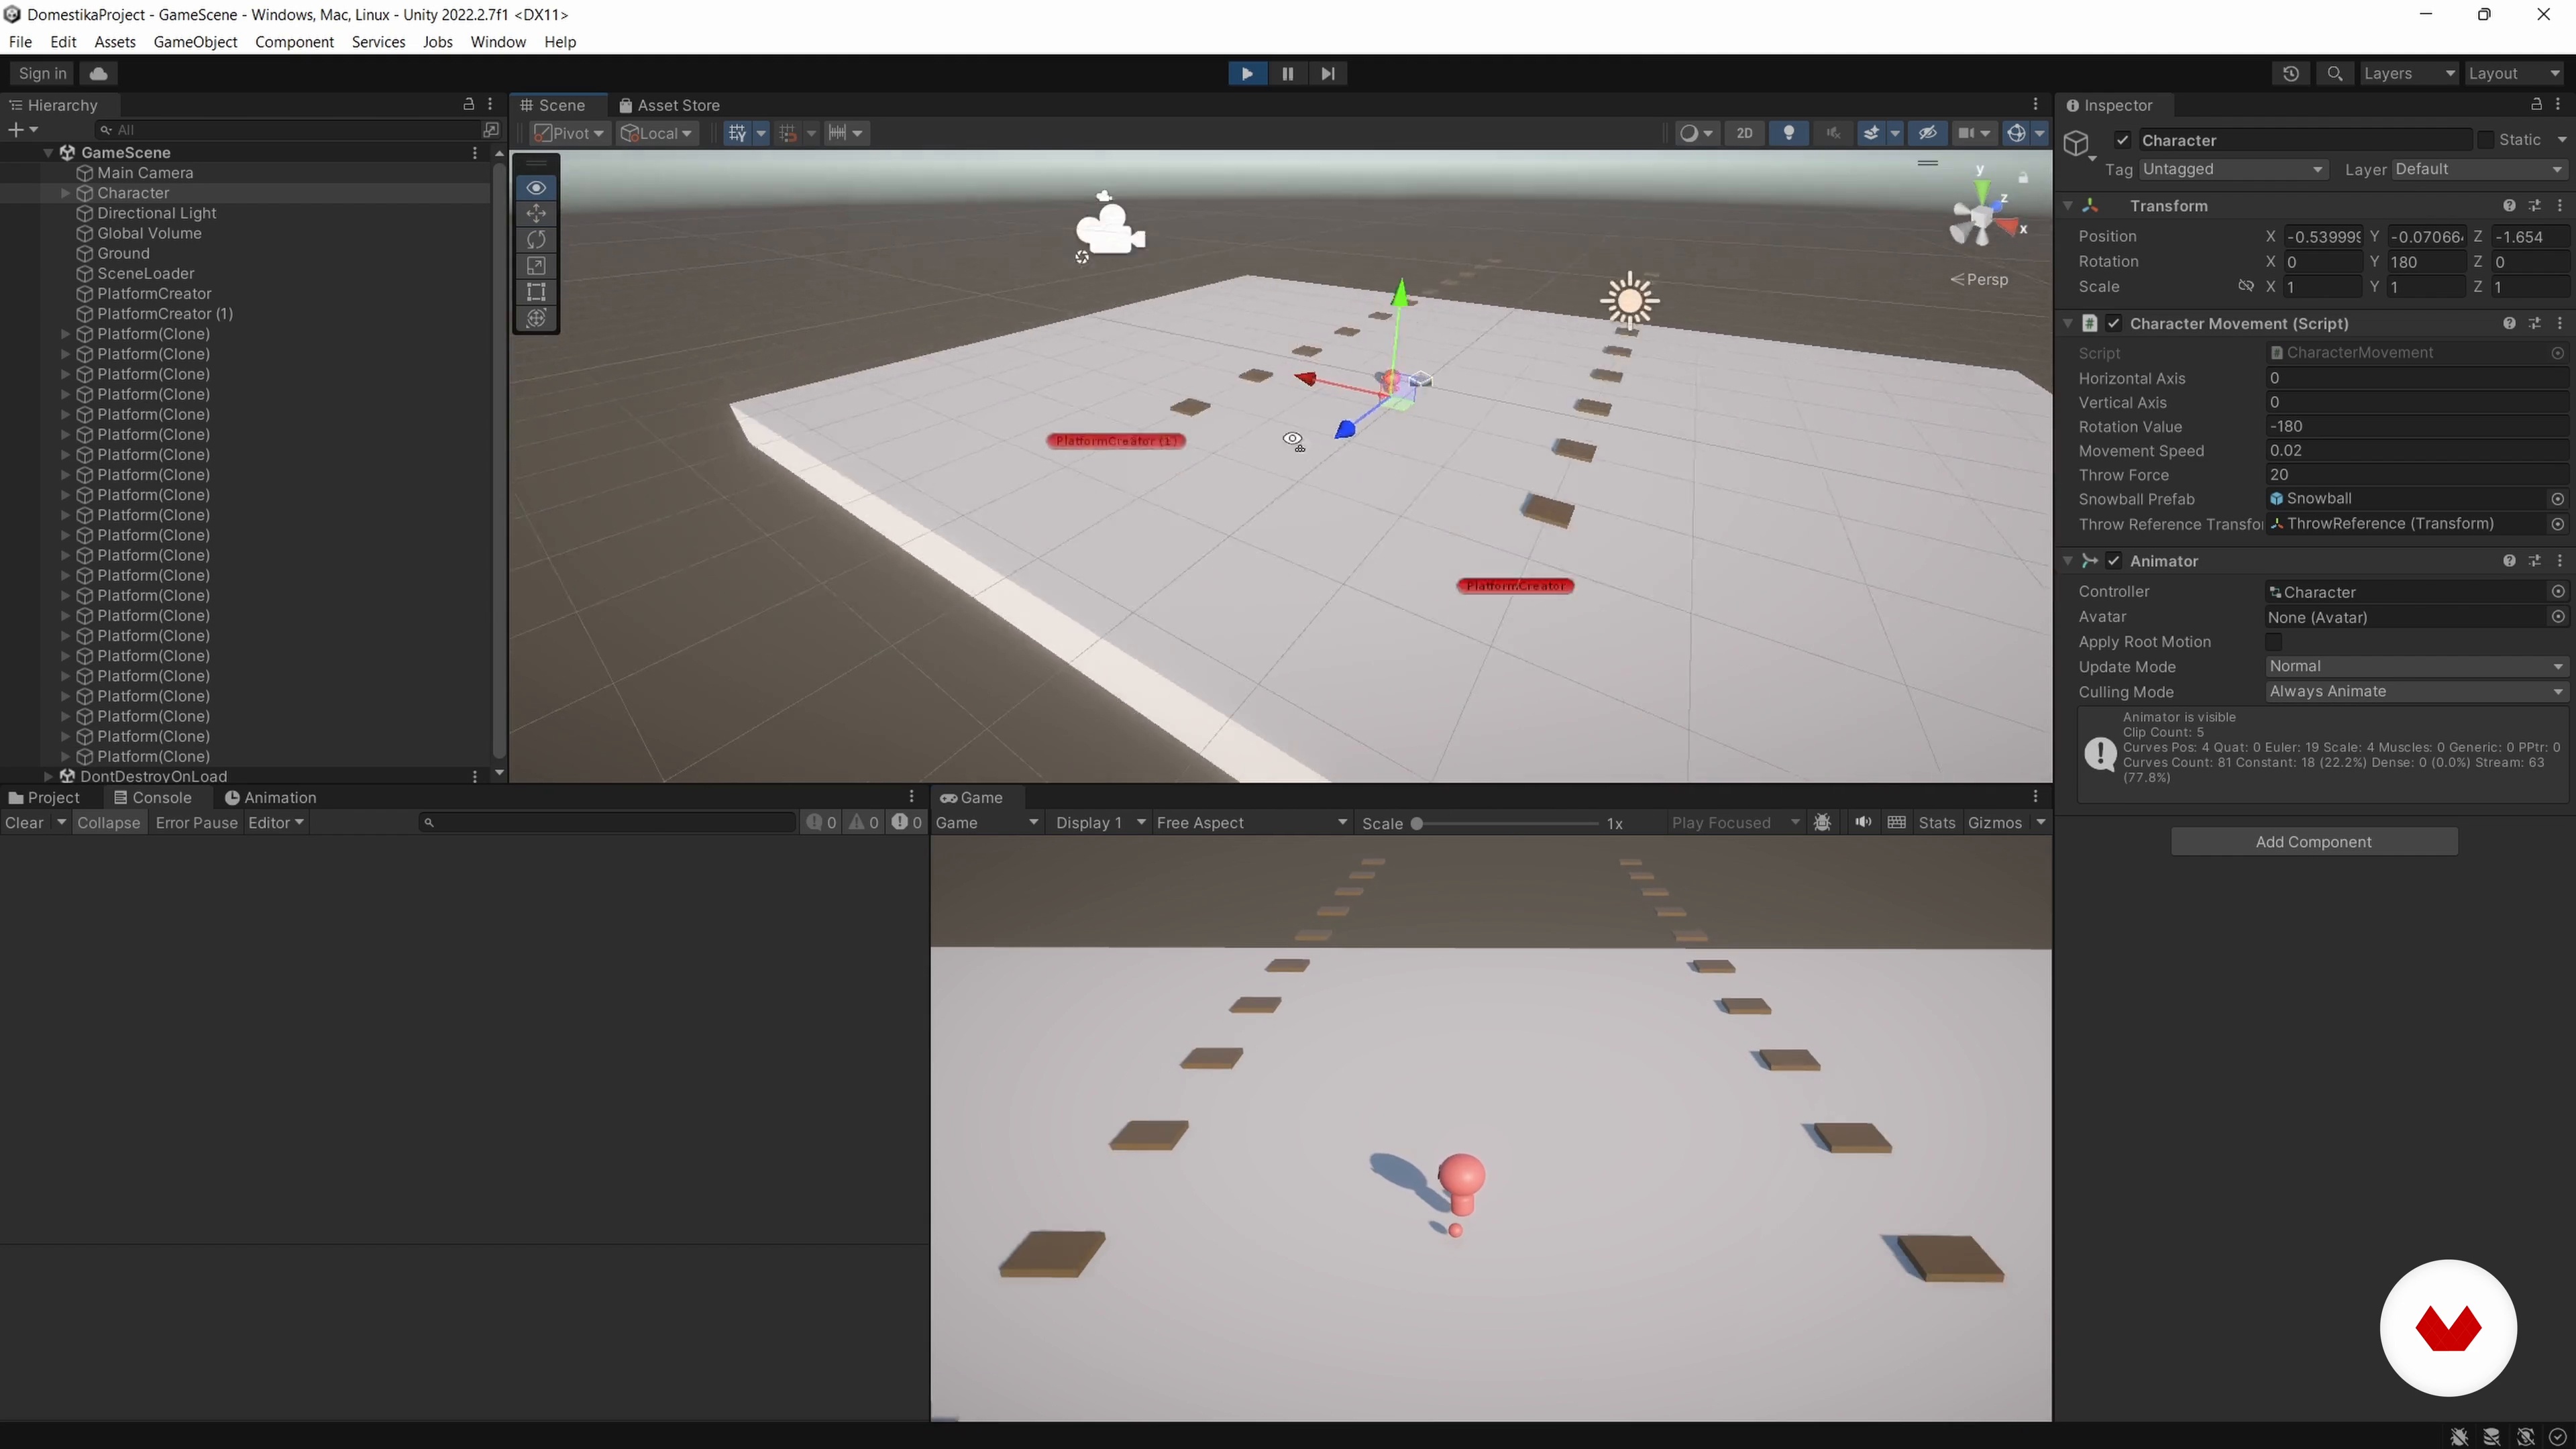Open the Layout dropdown

click(x=2513, y=73)
